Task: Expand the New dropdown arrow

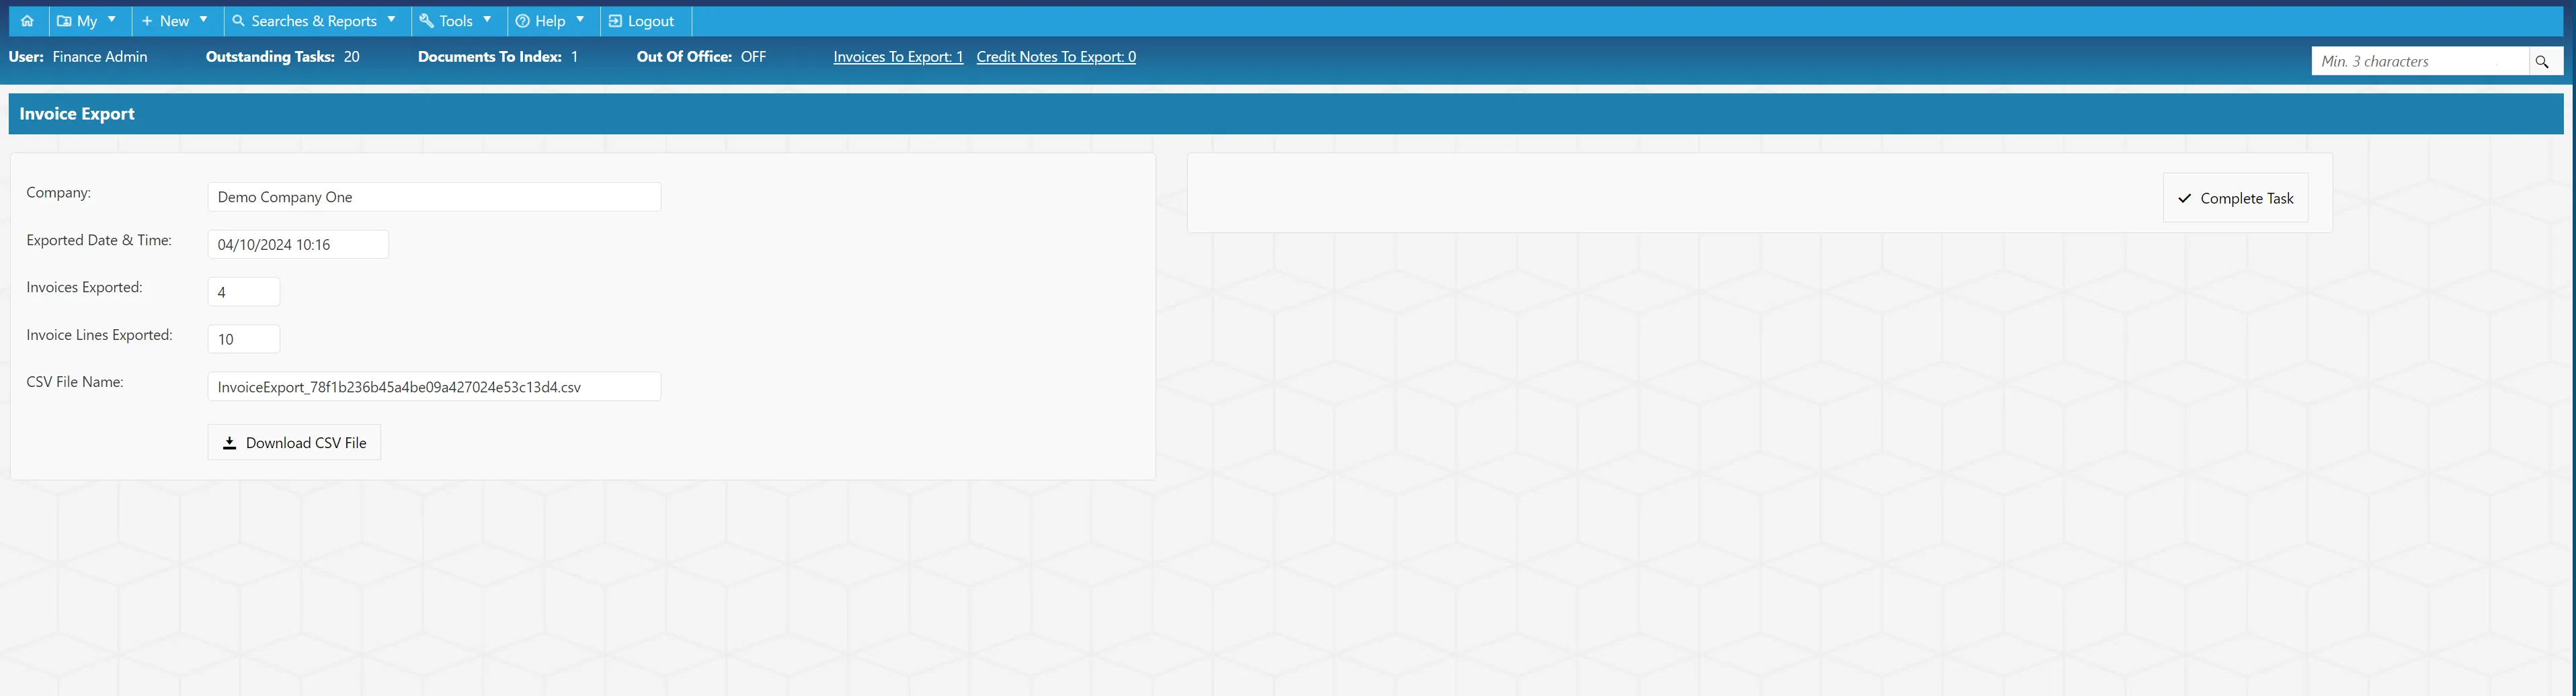Action: (x=204, y=20)
